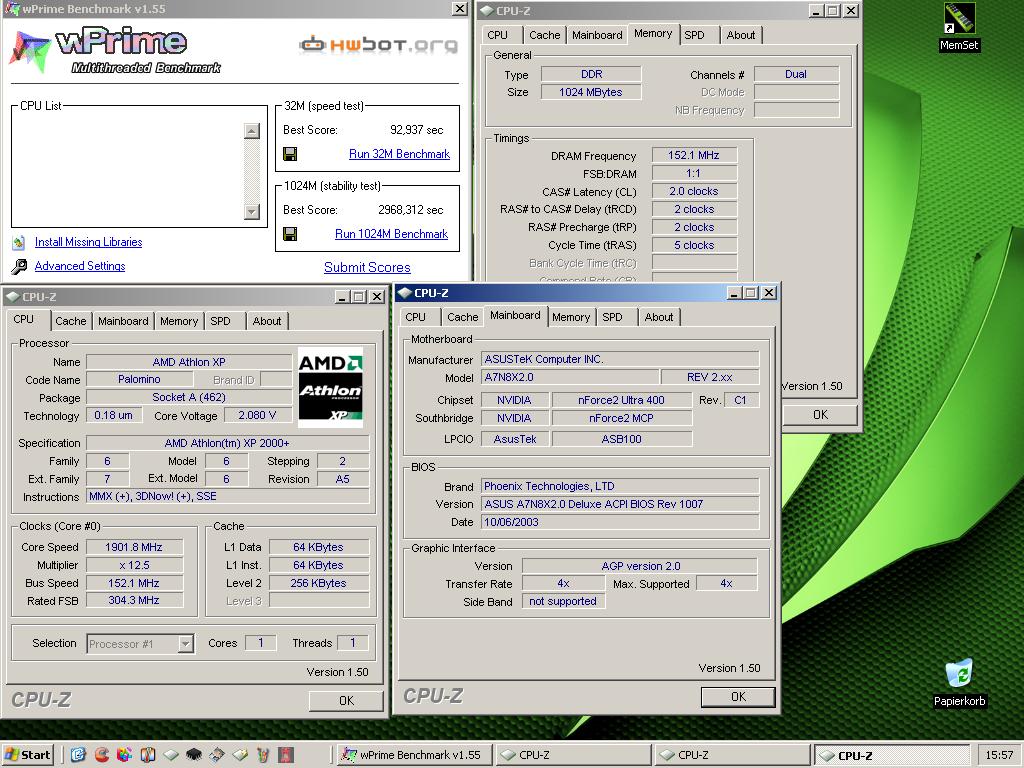The height and width of the screenshot is (768, 1024).
Task: Open the Processor #1 selection dropdown
Action: pos(186,644)
